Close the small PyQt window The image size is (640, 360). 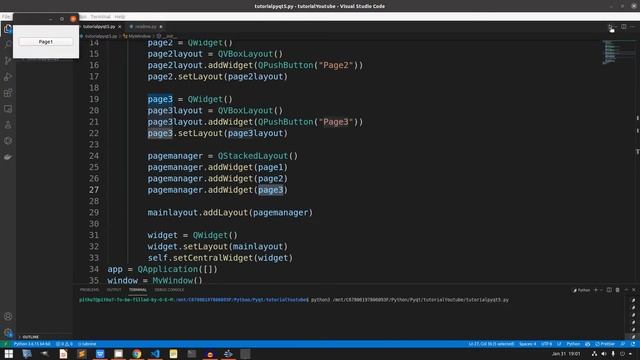point(73,19)
